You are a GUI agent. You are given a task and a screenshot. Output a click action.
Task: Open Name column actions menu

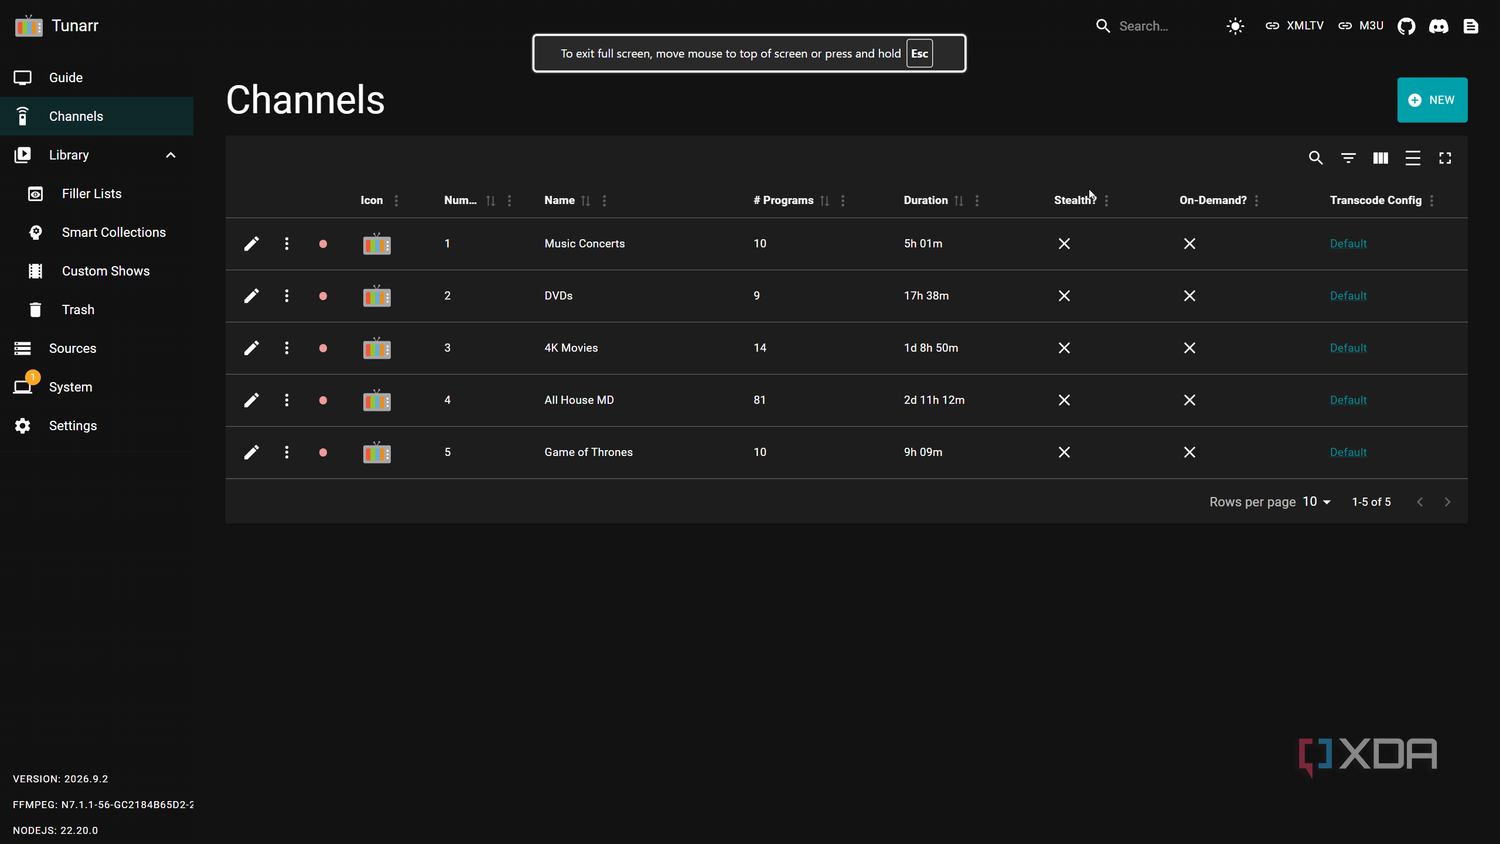pos(604,201)
